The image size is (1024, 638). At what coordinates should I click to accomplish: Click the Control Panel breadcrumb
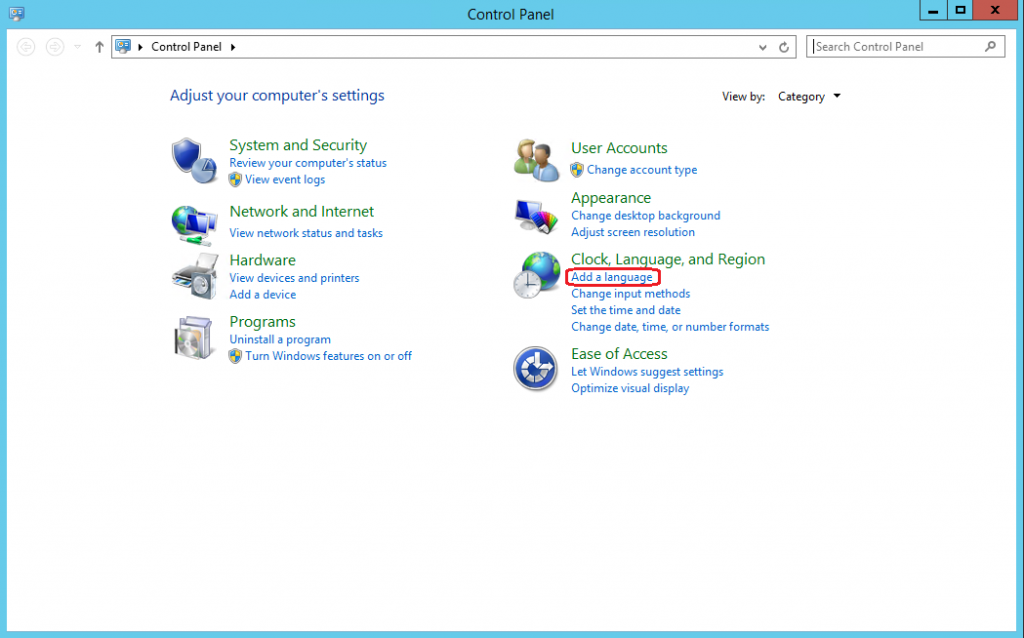coord(186,47)
